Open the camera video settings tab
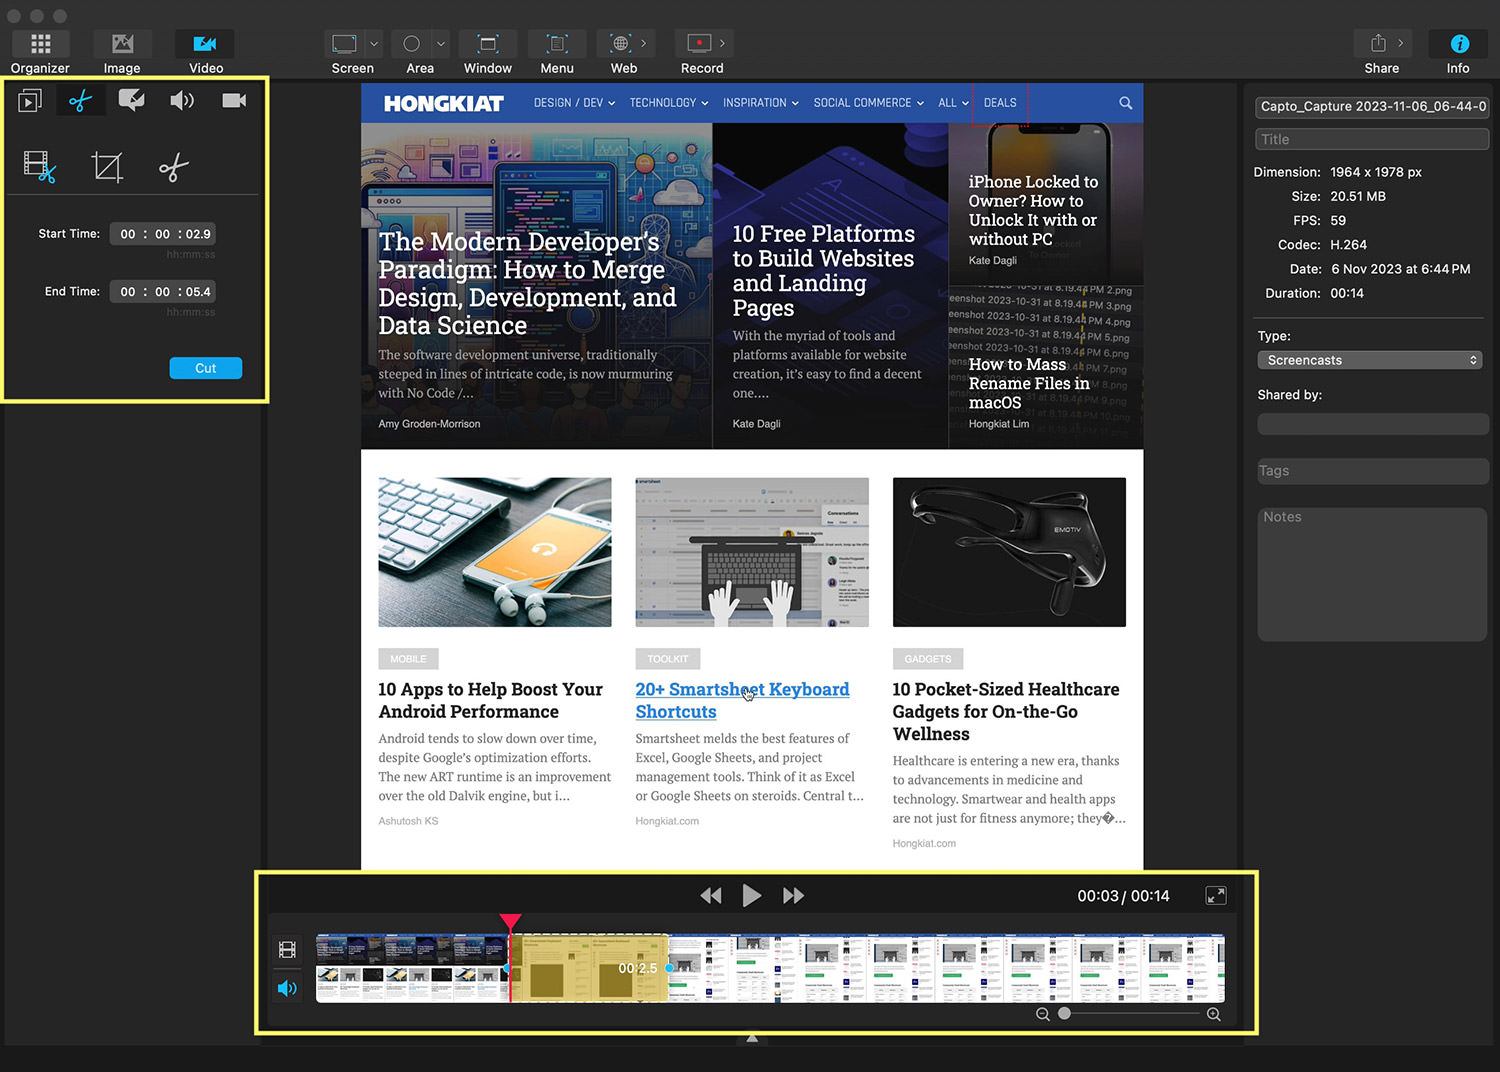Viewport: 1500px width, 1072px height. tap(234, 100)
